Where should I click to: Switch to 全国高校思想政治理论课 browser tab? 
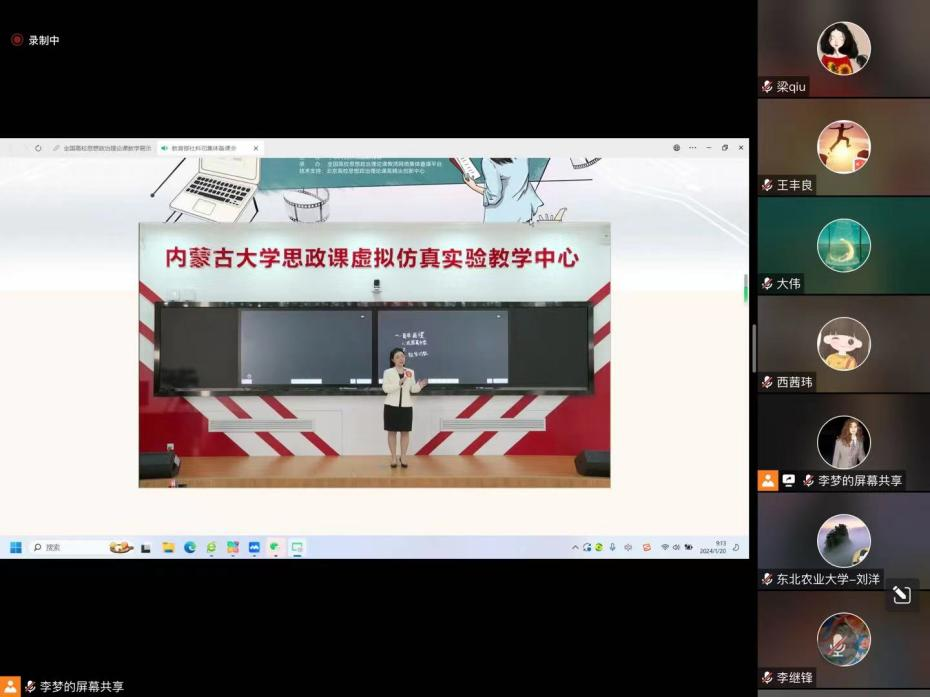(x=105, y=148)
